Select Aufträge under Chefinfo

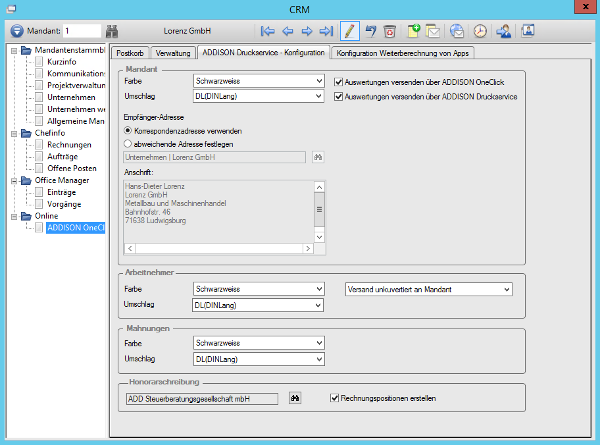(62, 156)
